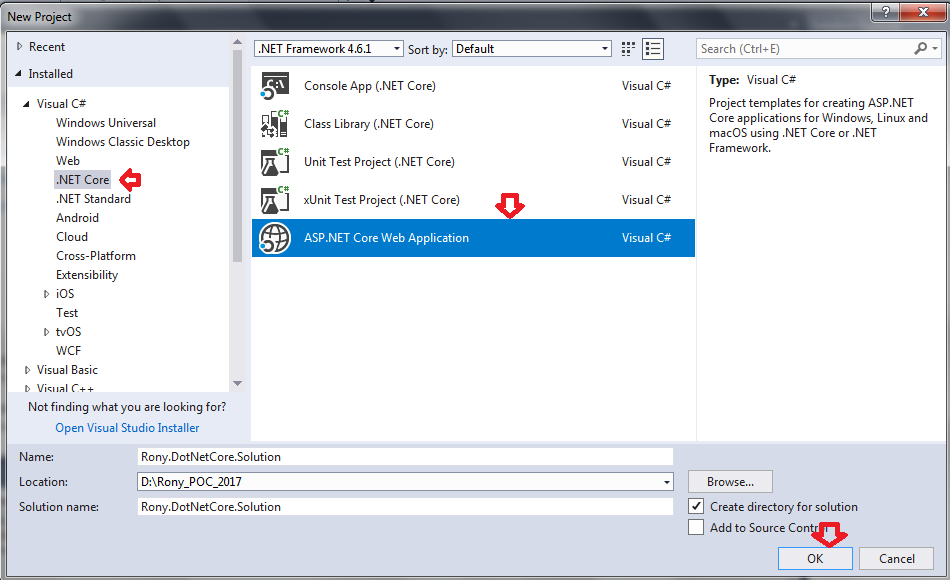
Task: Open the Location path dropdown arrow
Action: (666, 482)
